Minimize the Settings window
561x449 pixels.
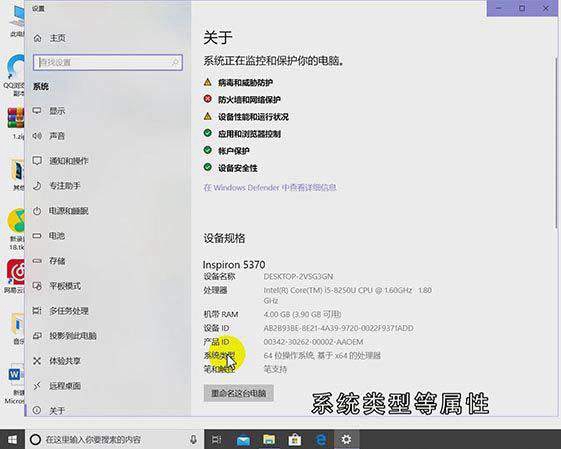(x=499, y=8)
